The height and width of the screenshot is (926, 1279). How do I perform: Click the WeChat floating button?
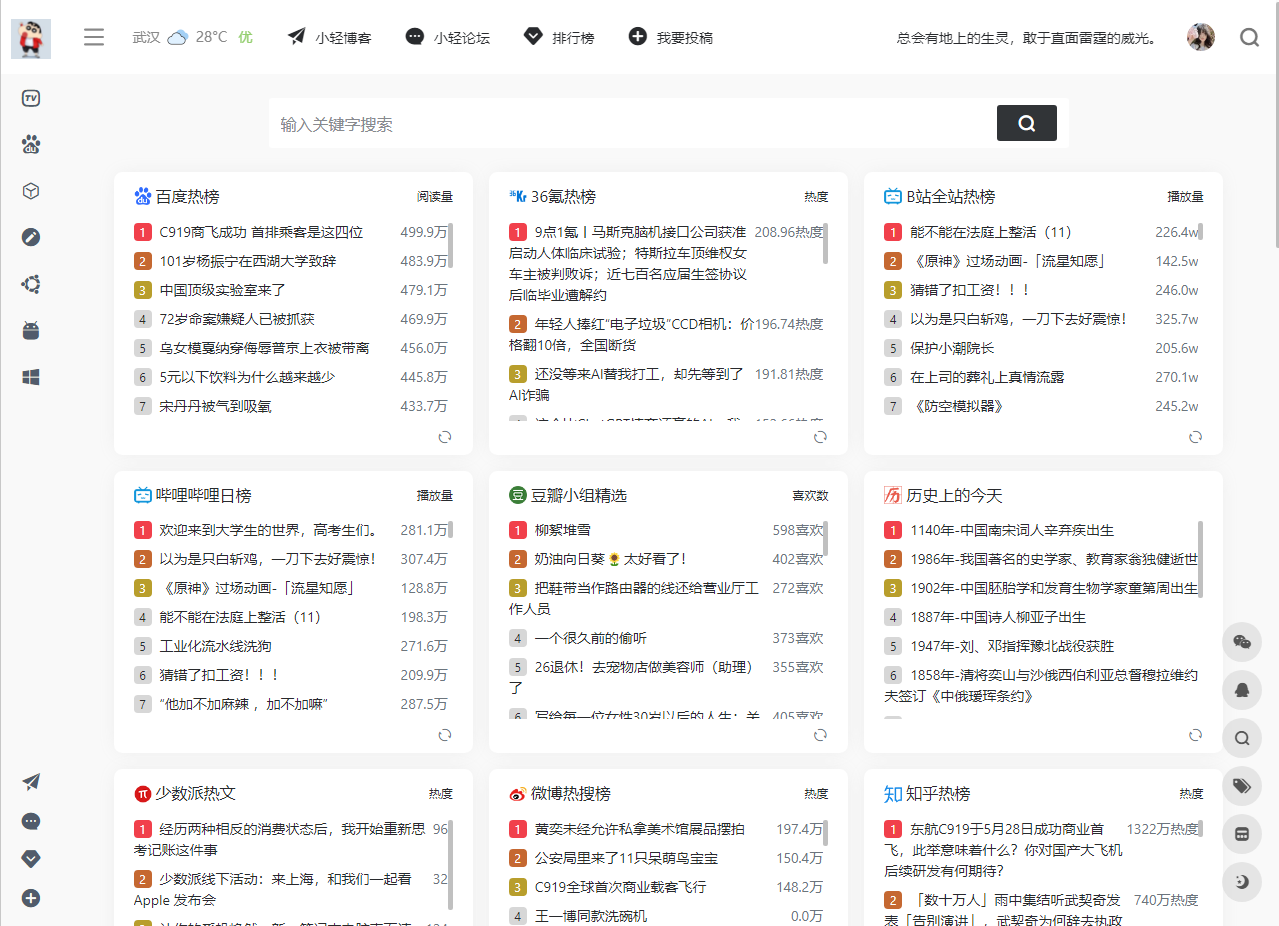pos(1242,643)
